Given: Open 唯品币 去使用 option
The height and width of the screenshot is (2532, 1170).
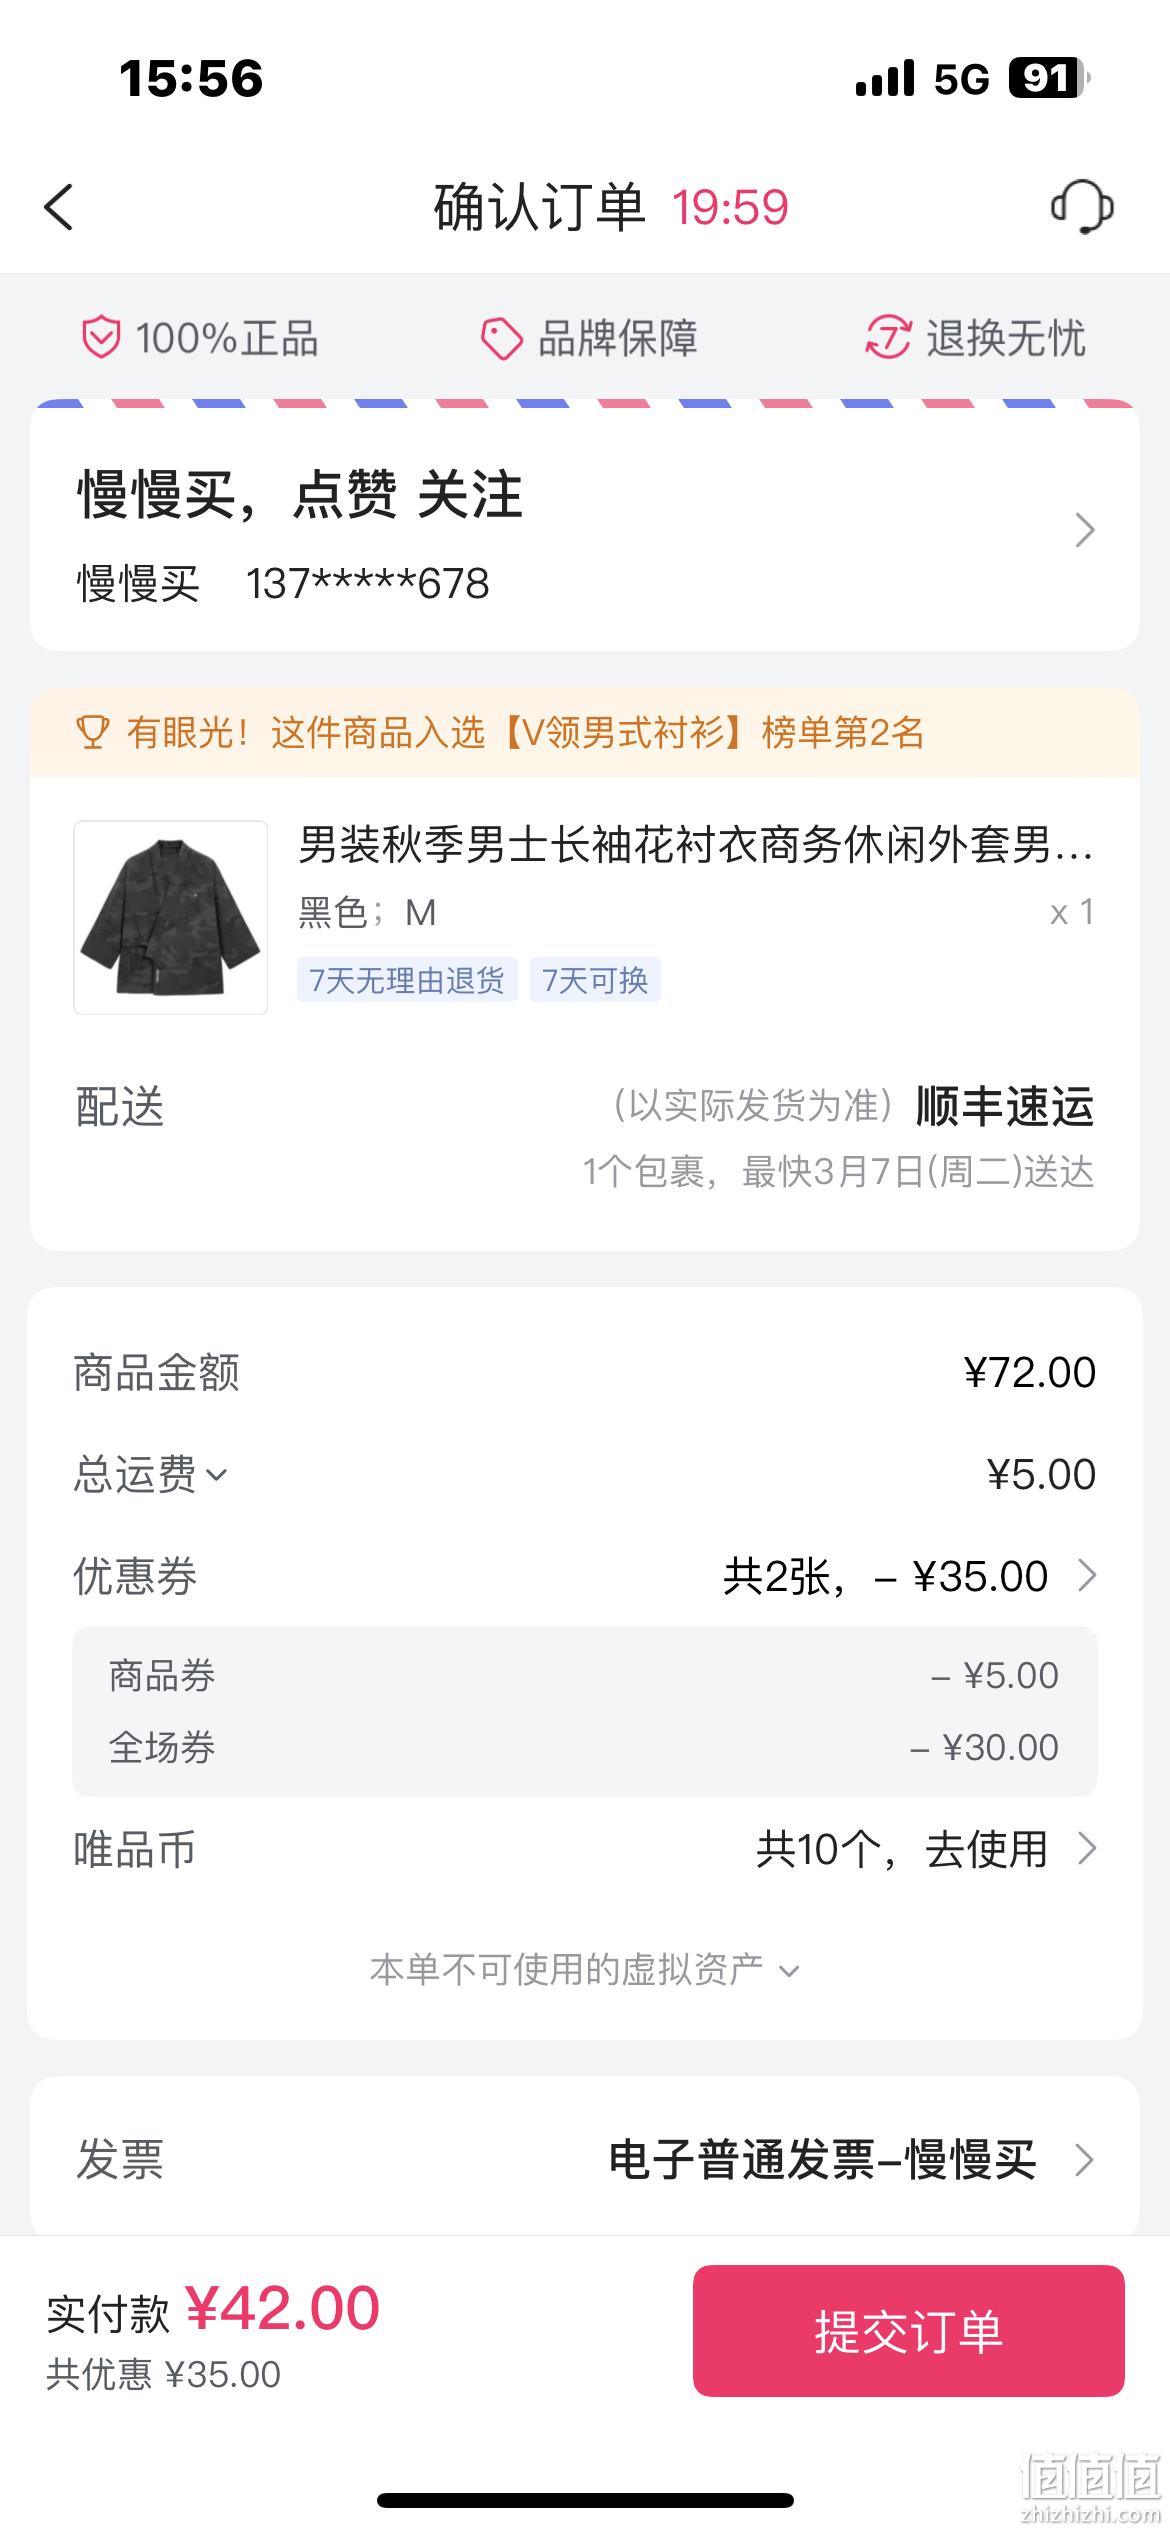Looking at the screenshot, I should (x=926, y=1849).
